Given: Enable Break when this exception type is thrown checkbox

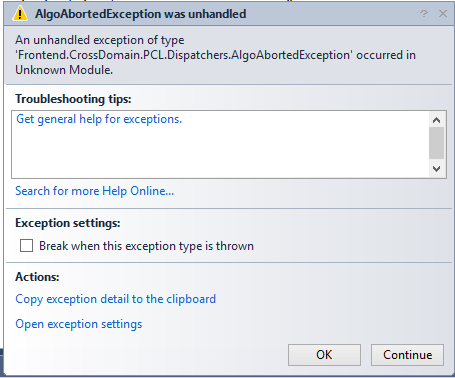Looking at the screenshot, I should (26, 246).
